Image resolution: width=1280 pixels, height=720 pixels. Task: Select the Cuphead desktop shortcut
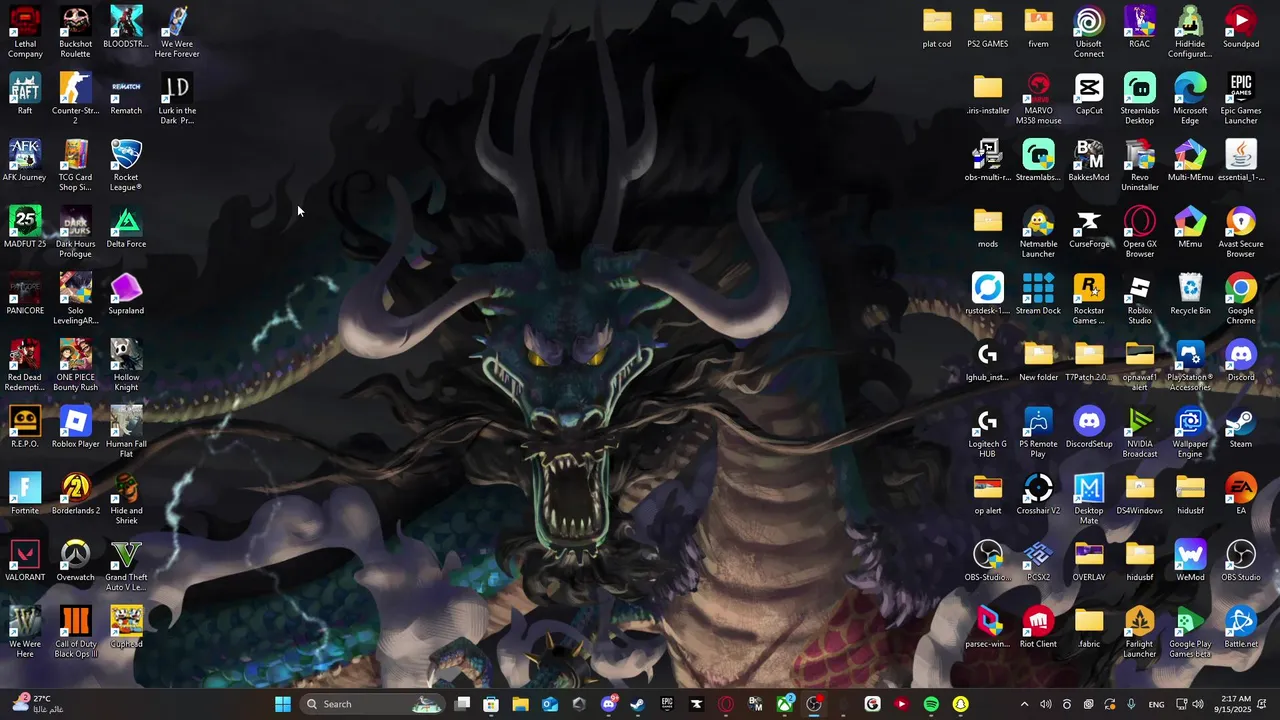(x=126, y=628)
